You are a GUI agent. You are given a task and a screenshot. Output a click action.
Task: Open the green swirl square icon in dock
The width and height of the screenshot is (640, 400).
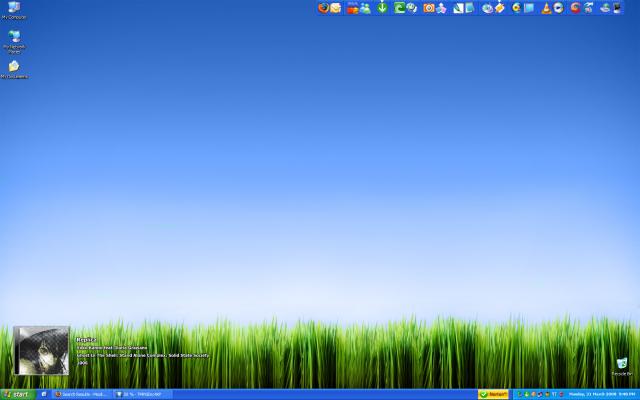(x=400, y=8)
